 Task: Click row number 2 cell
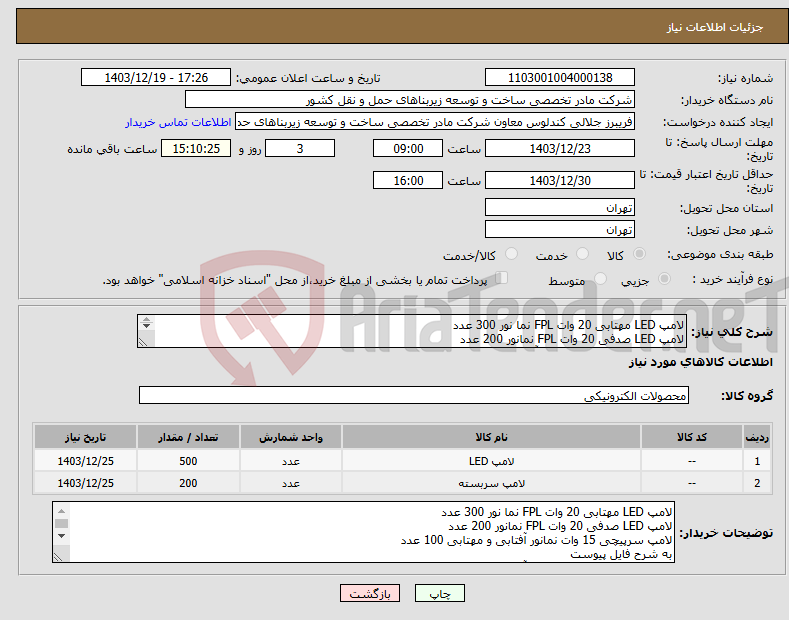757,483
